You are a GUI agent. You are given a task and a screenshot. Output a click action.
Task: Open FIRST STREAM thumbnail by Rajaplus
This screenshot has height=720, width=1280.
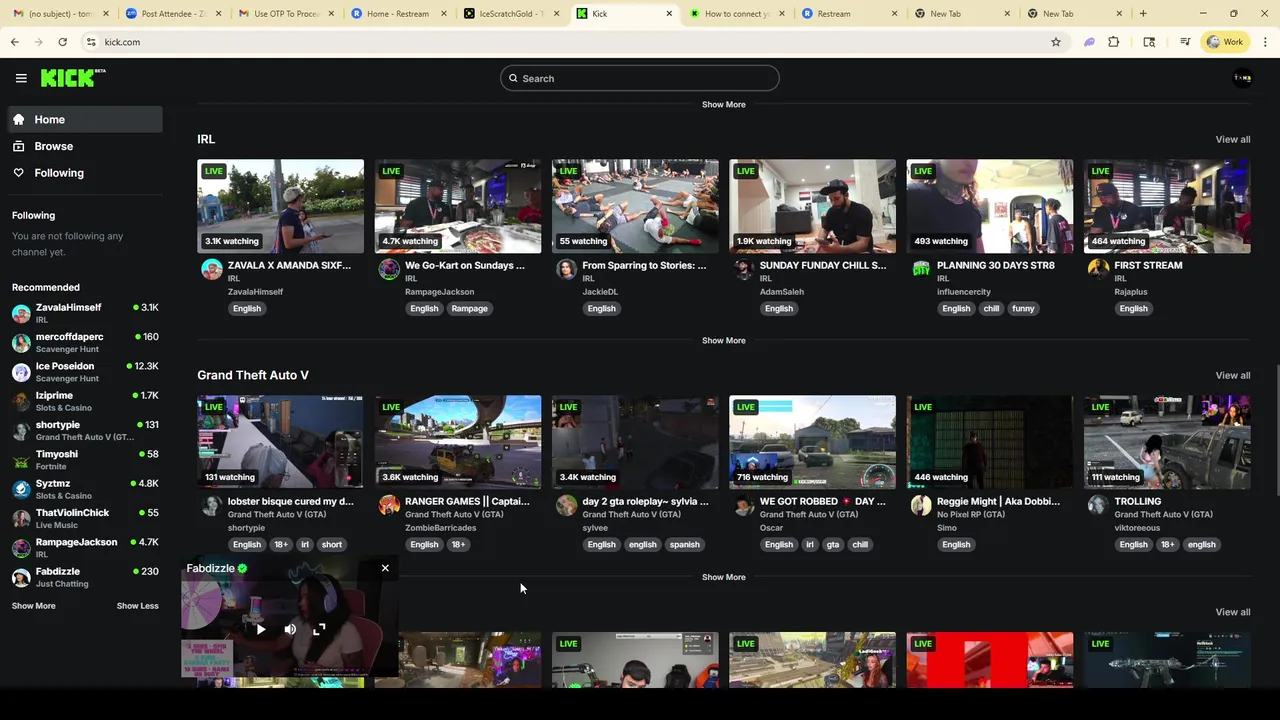tap(1167, 206)
